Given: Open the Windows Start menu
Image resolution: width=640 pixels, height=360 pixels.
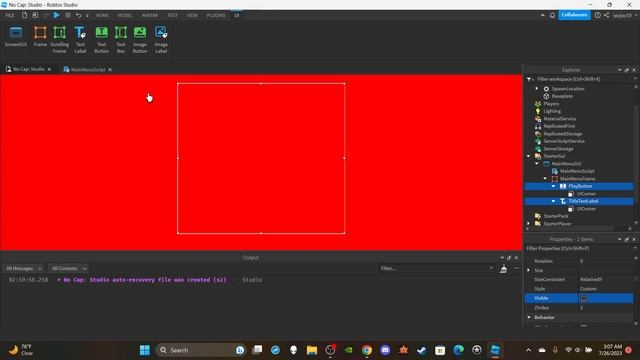Looking at the screenshot, I should click(144, 350).
